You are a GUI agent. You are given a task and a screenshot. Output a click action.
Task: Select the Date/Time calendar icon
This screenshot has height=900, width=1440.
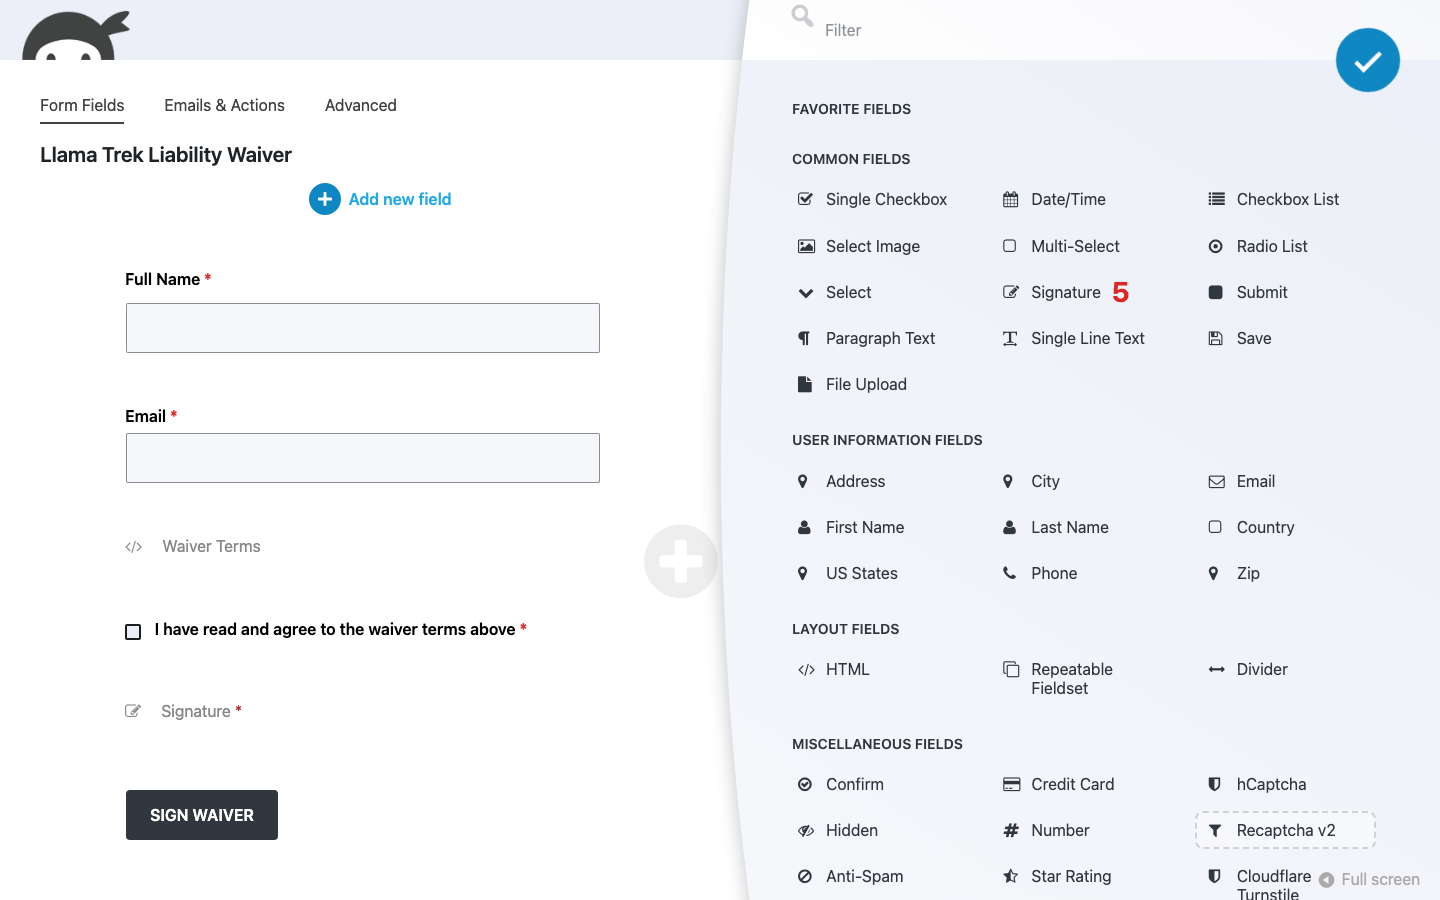1010,199
